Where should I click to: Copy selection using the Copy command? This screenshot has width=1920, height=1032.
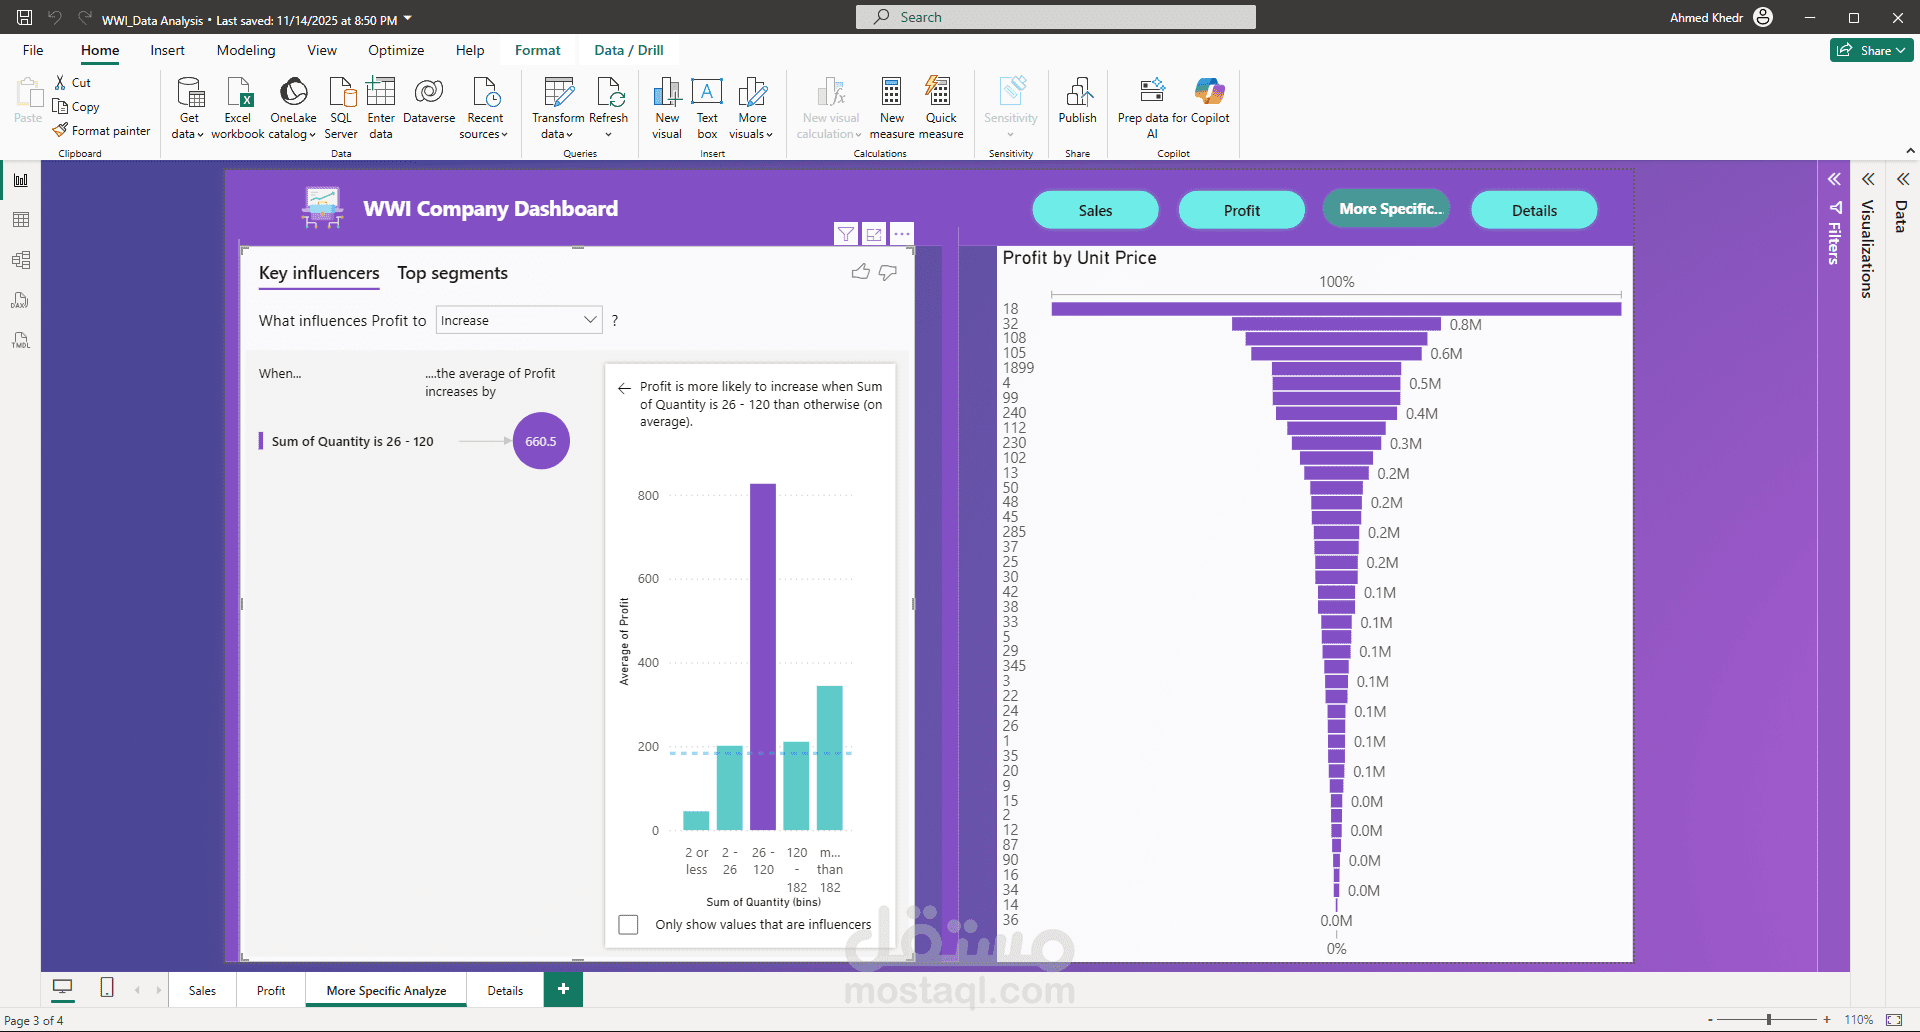pyautogui.click(x=76, y=107)
